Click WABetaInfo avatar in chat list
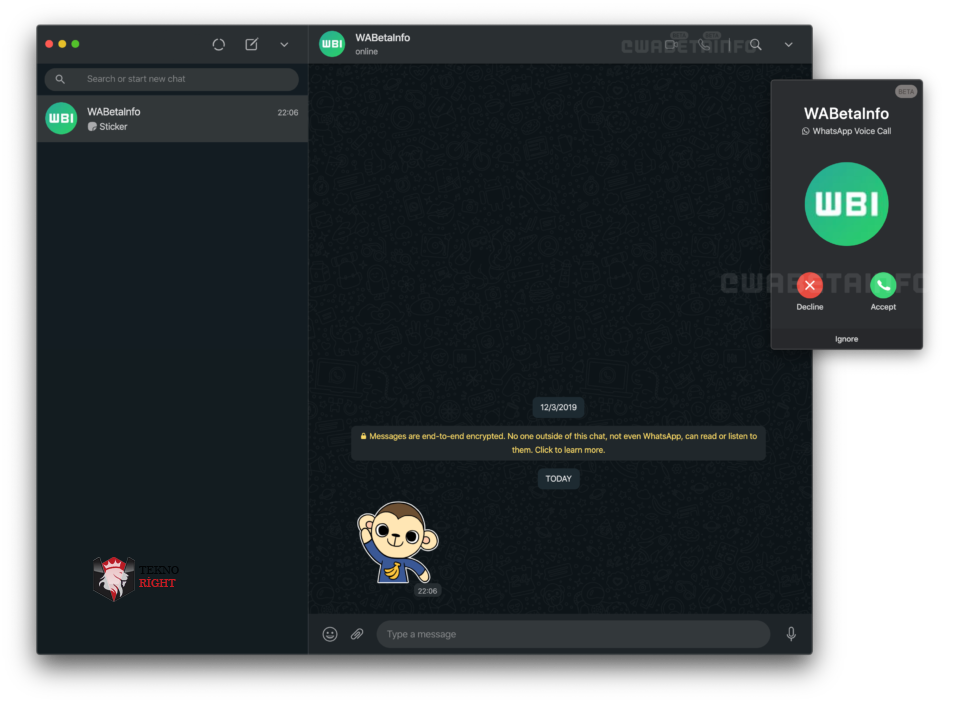Image resolution: width=960 pixels, height=703 pixels. pyautogui.click(x=61, y=118)
